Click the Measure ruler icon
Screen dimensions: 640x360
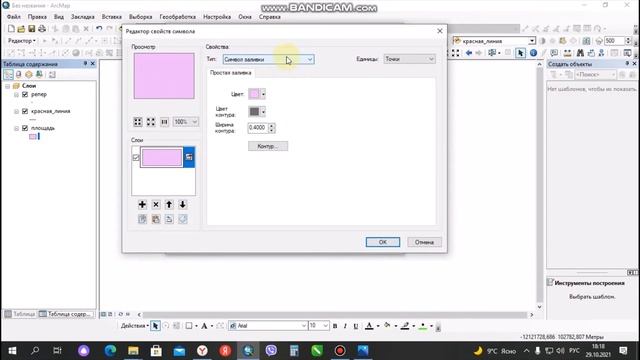567,53
